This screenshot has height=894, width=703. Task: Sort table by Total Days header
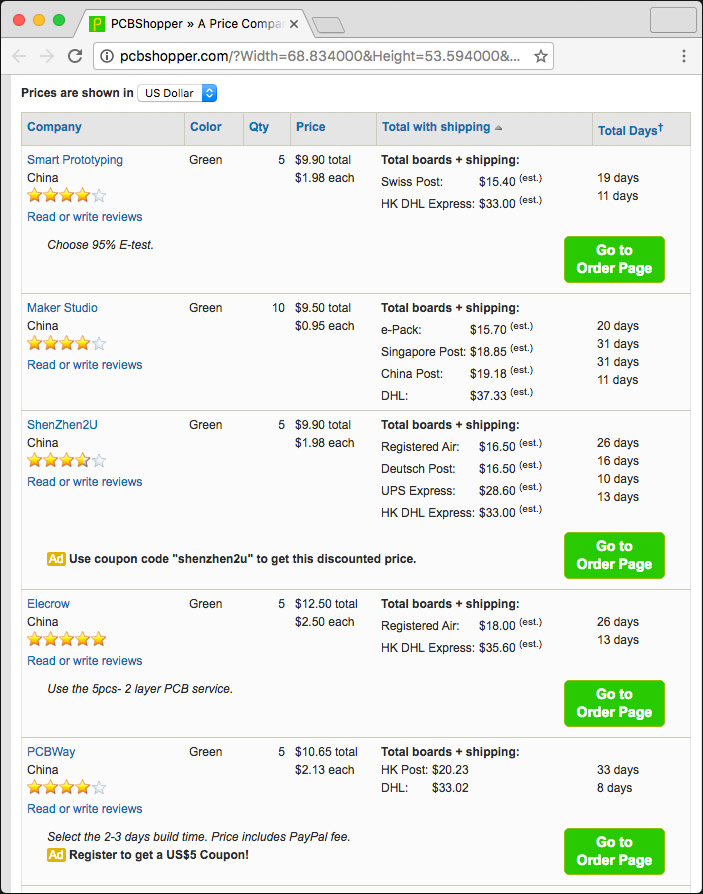627,131
